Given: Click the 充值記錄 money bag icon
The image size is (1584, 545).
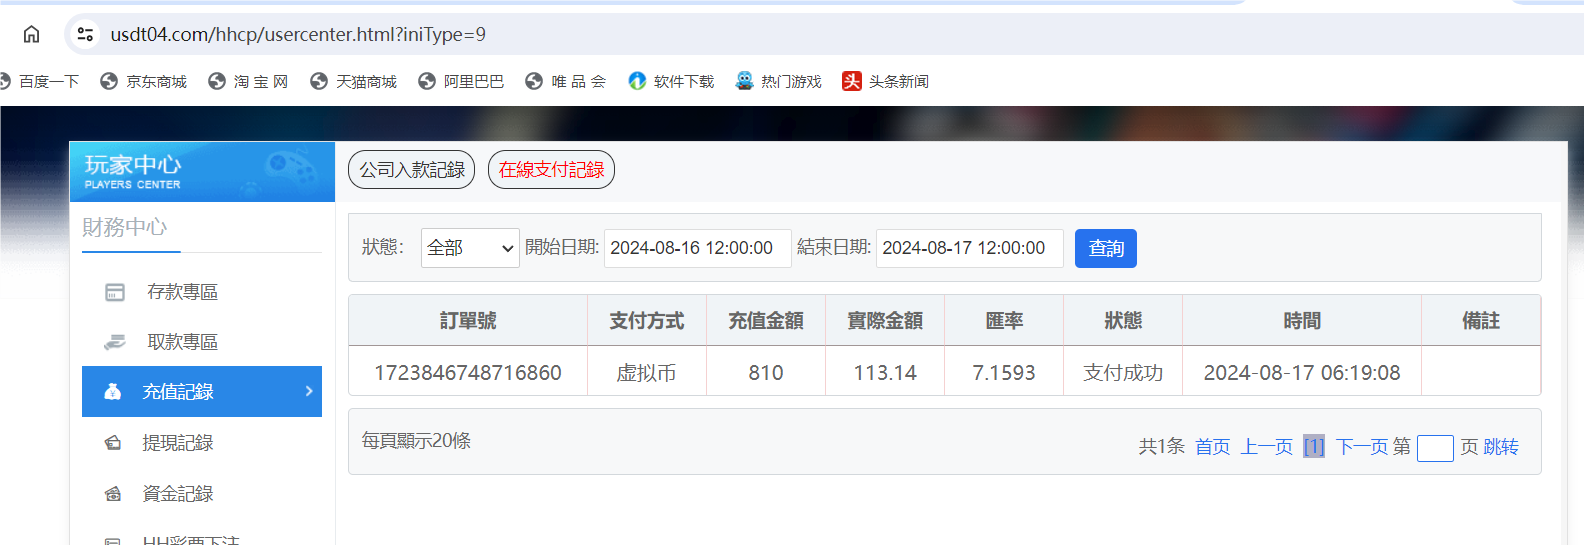Looking at the screenshot, I should (113, 392).
